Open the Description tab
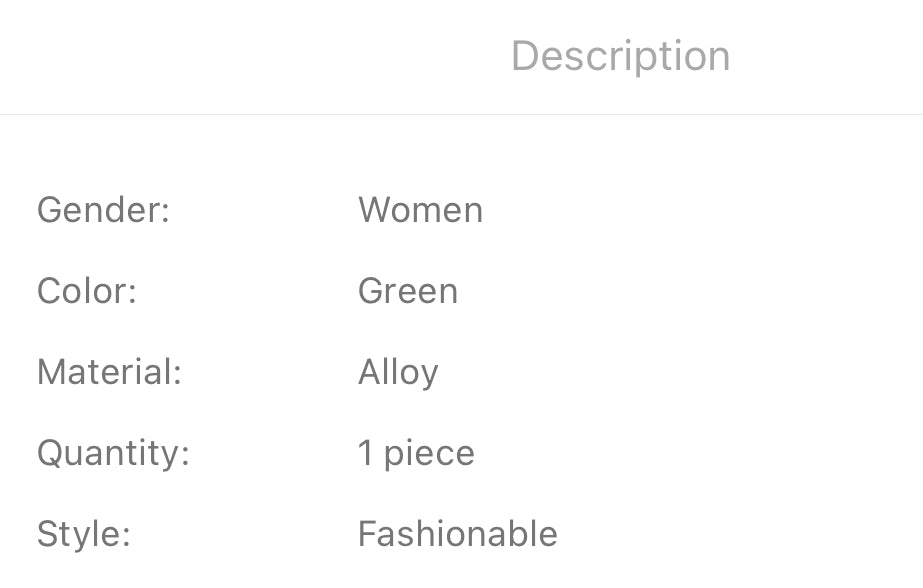This screenshot has width=923, height=588. tap(620, 57)
